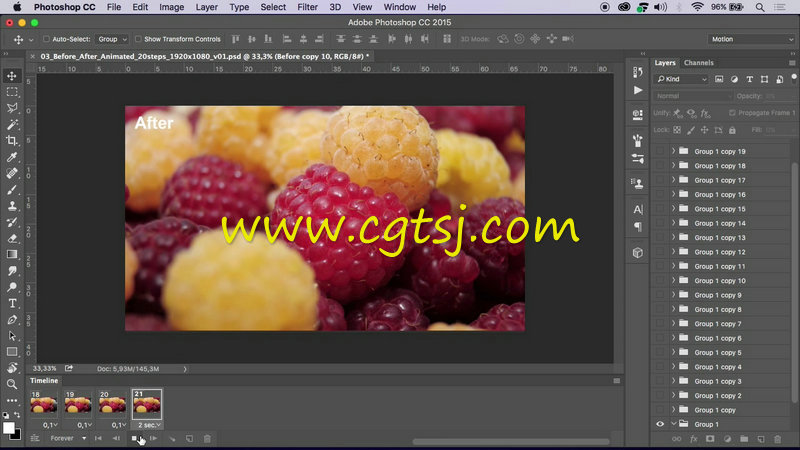Image resolution: width=800 pixels, height=450 pixels.
Task: Open the layer Kind filter dropdown
Action: click(x=682, y=79)
